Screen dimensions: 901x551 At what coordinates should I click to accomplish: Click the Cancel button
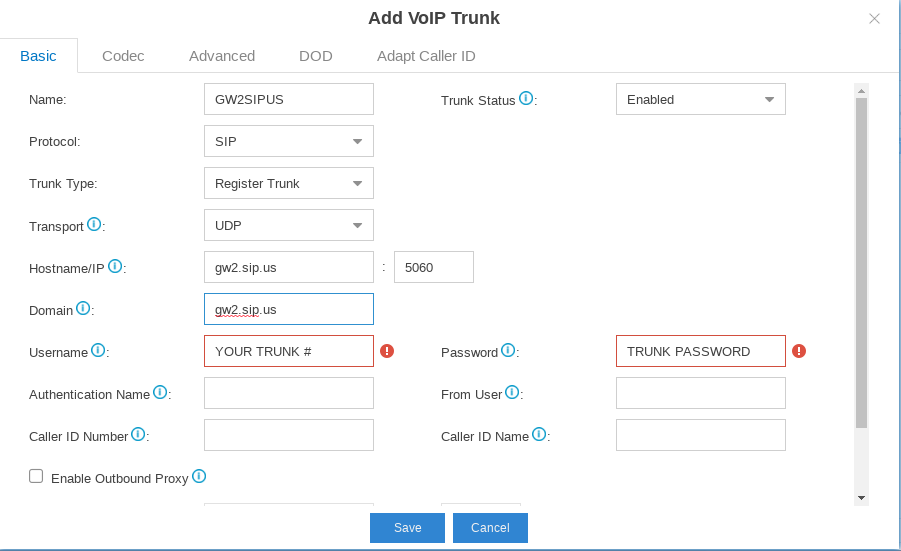click(x=490, y=527)
